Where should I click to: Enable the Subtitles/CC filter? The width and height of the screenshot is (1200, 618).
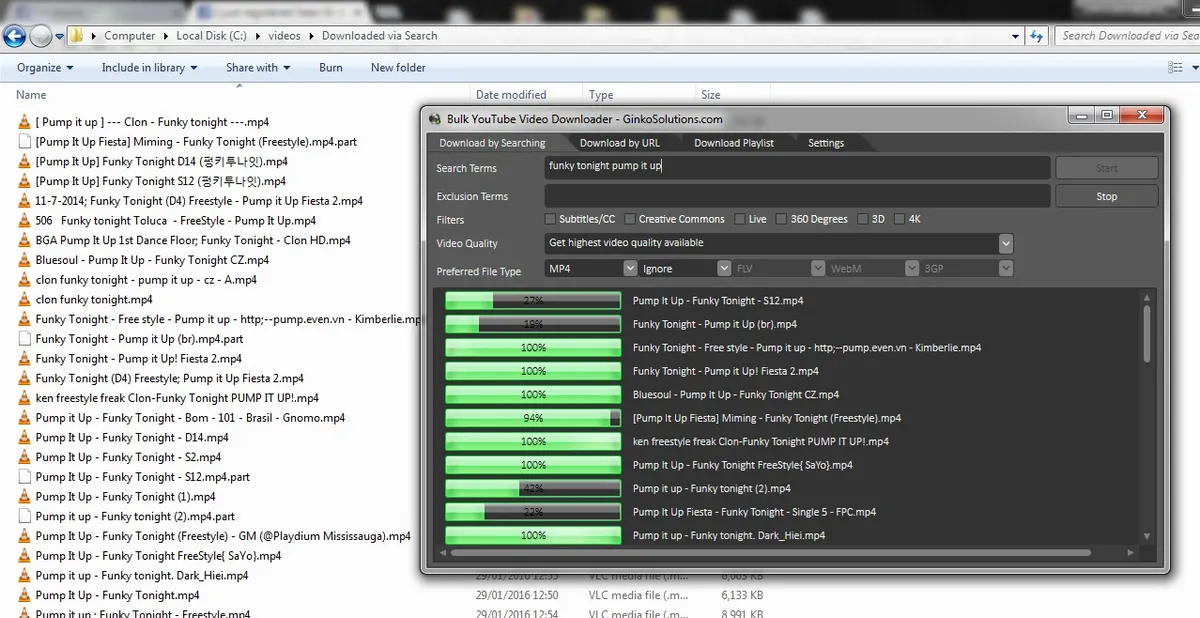(550, 218)
